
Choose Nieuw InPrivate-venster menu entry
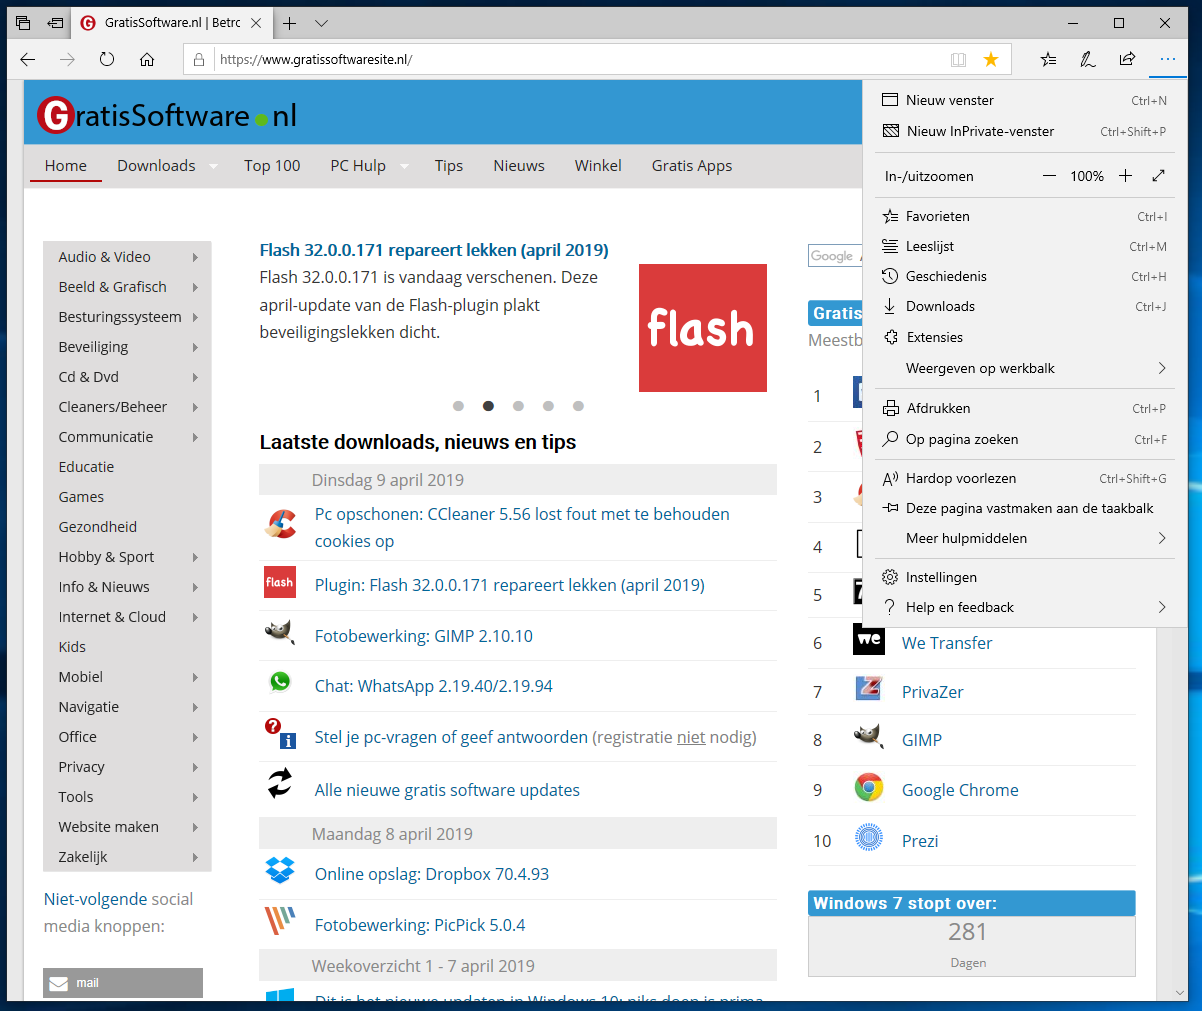pyautogui.click(x=980, y=131)
